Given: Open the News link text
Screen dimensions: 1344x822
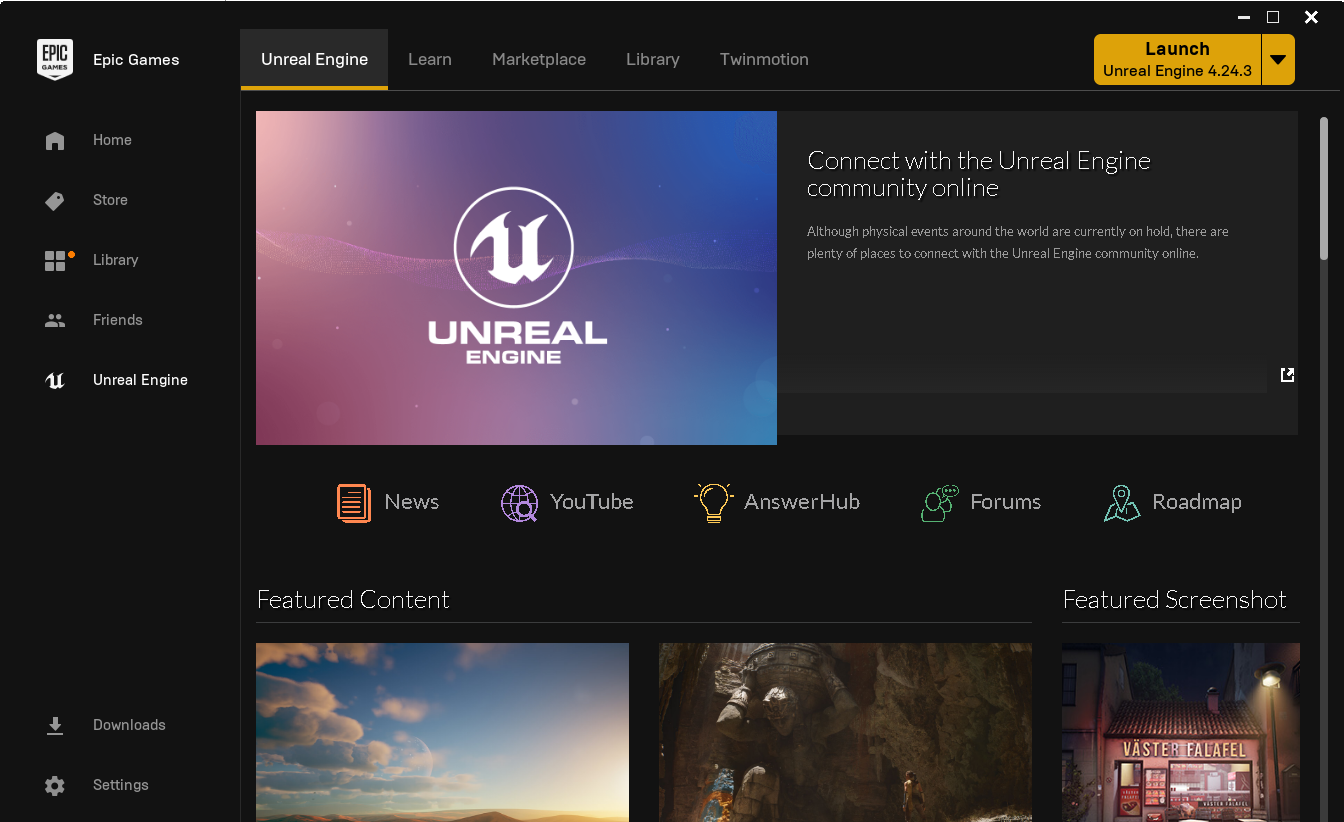Looking at the screenshot, I should [412, 502].
